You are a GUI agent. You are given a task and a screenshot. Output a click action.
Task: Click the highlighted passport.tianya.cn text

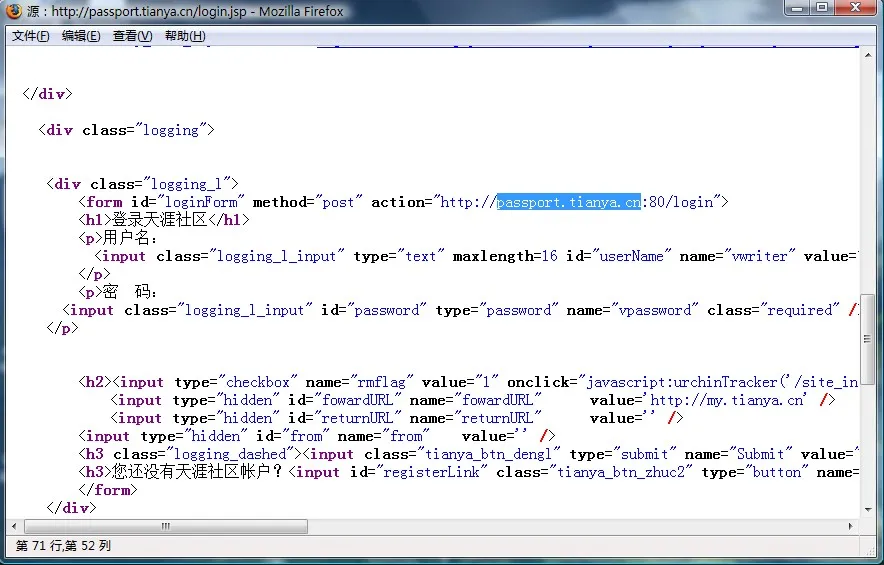pos(569,202)
